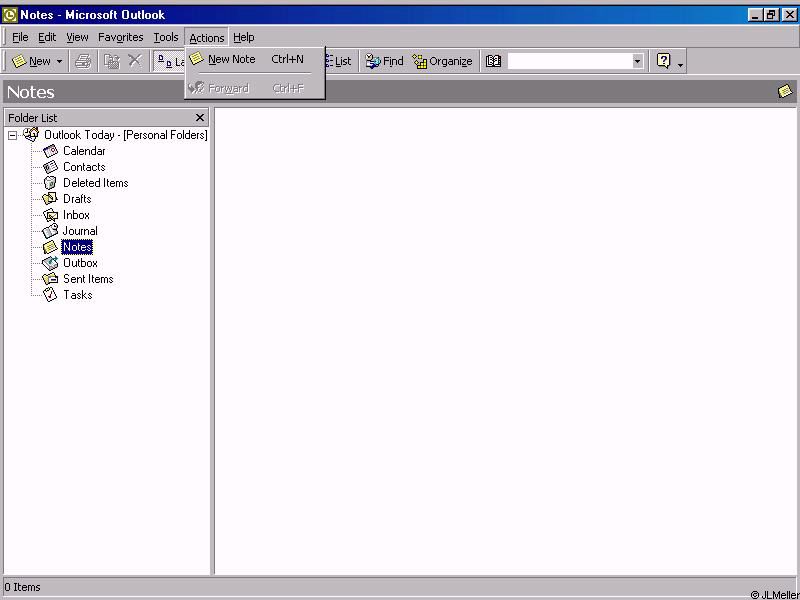
Task: Switch to List view
Action: point(338,61)
